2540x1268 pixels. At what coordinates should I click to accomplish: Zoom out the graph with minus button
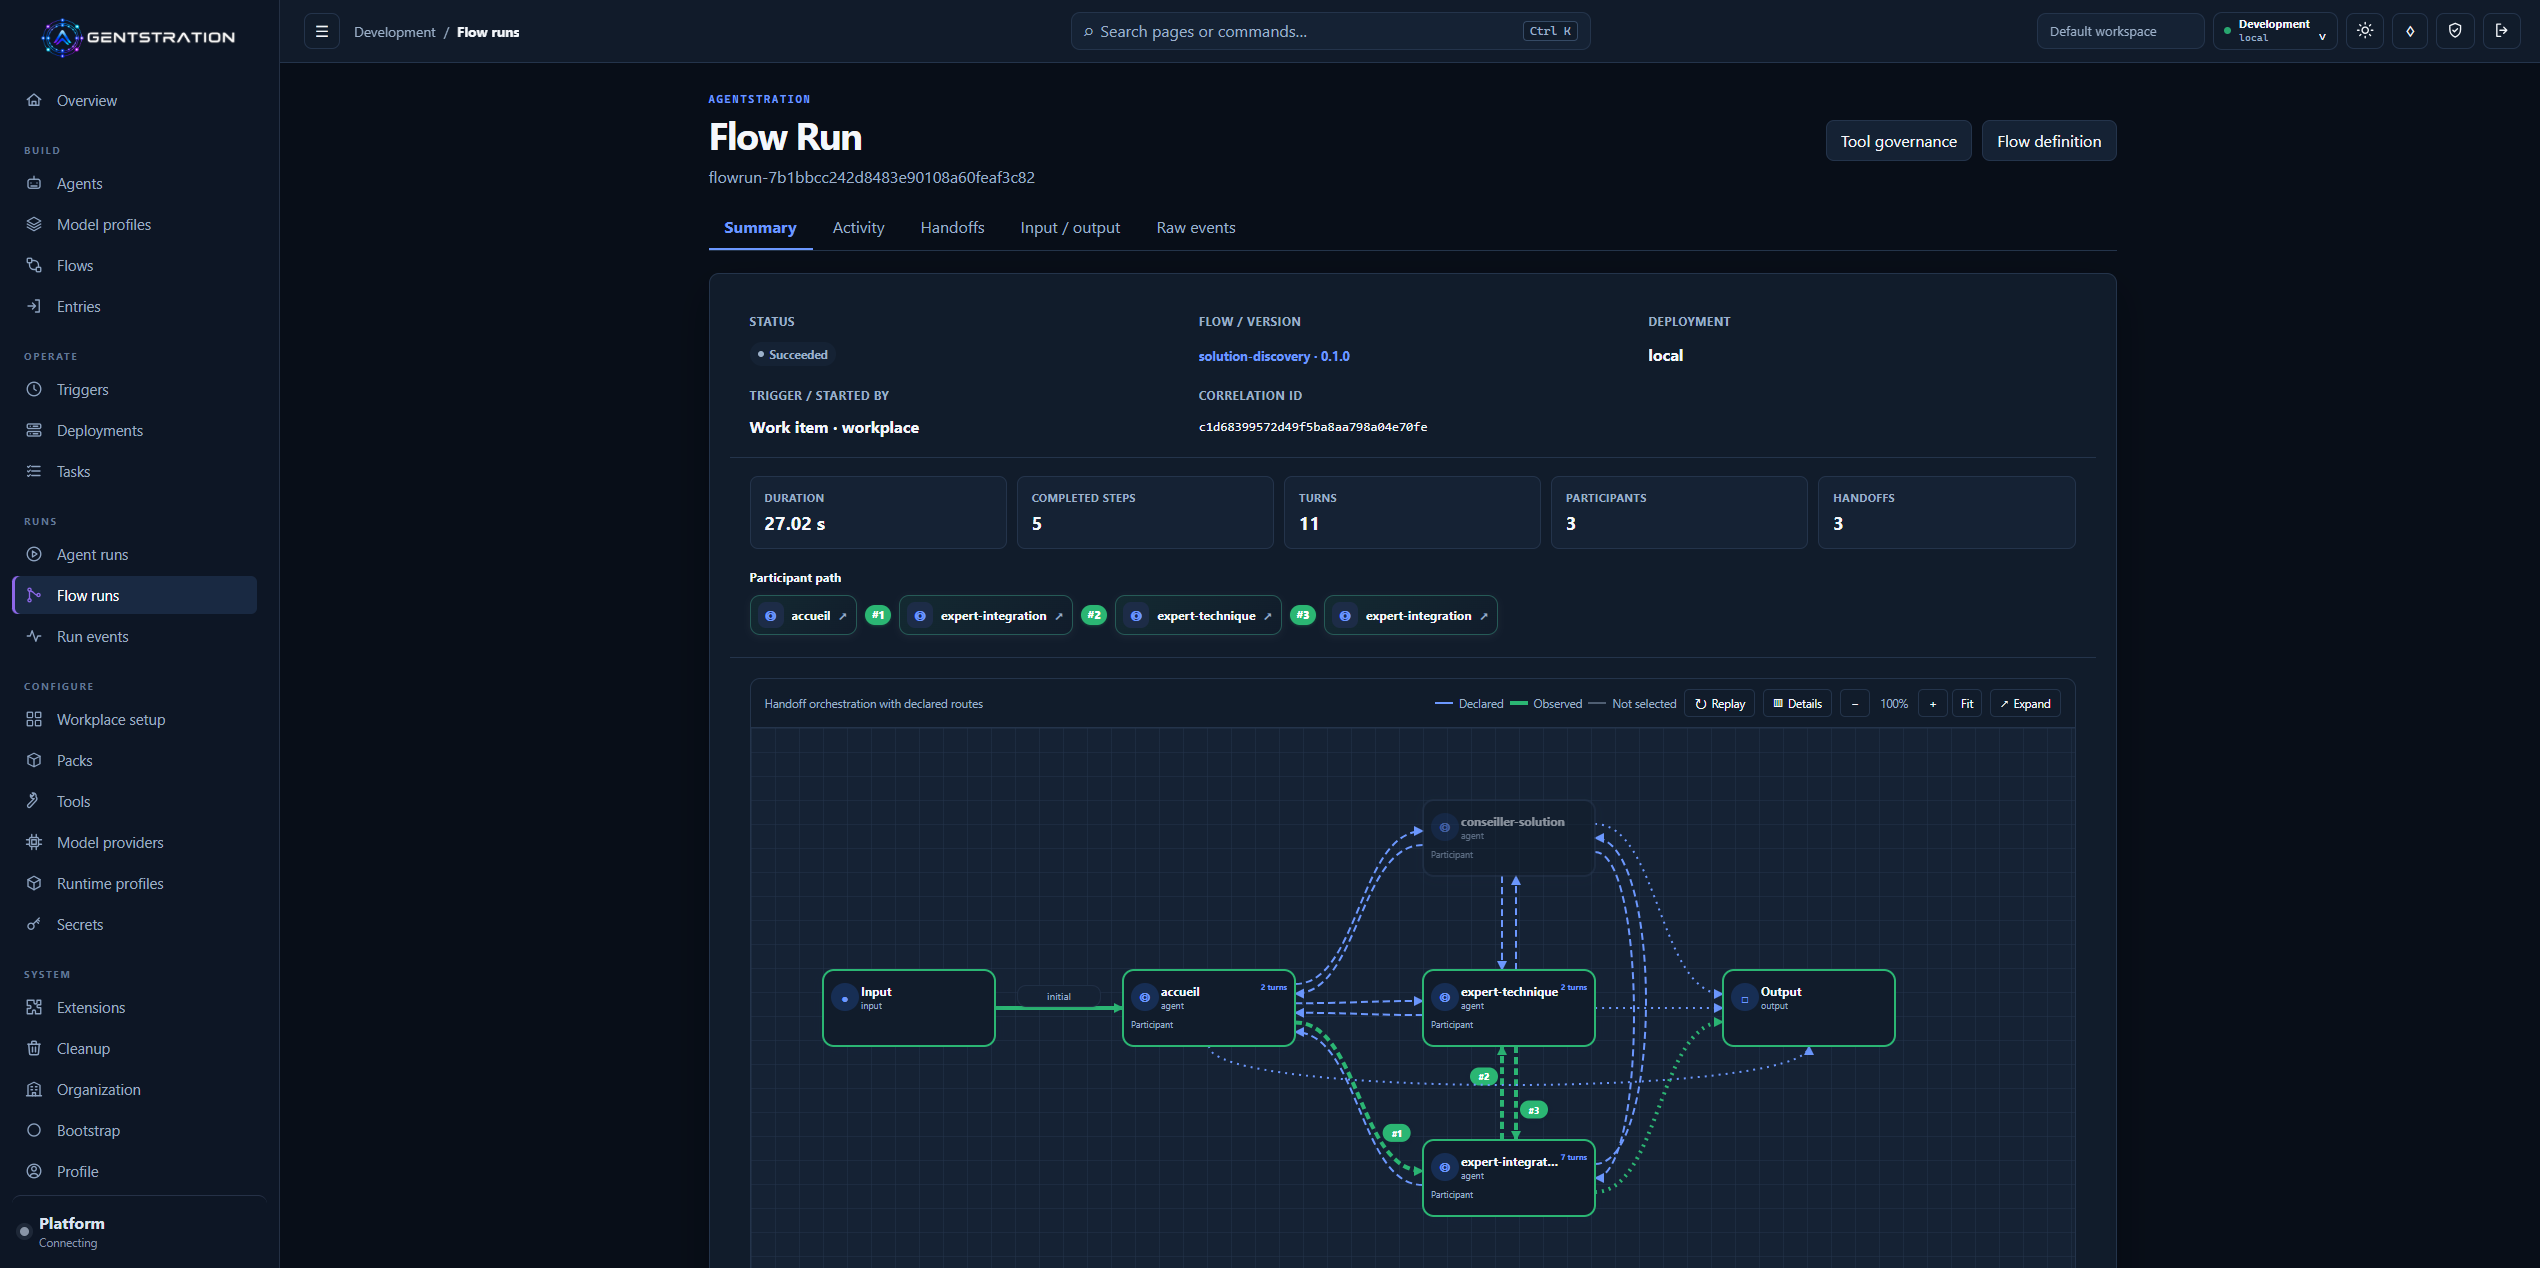pos(1855,704)
